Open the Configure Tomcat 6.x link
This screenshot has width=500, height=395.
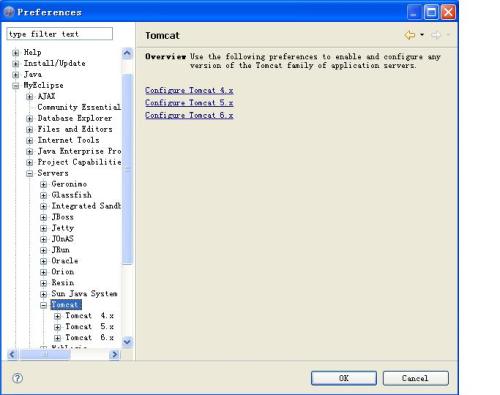coord(189,115)
